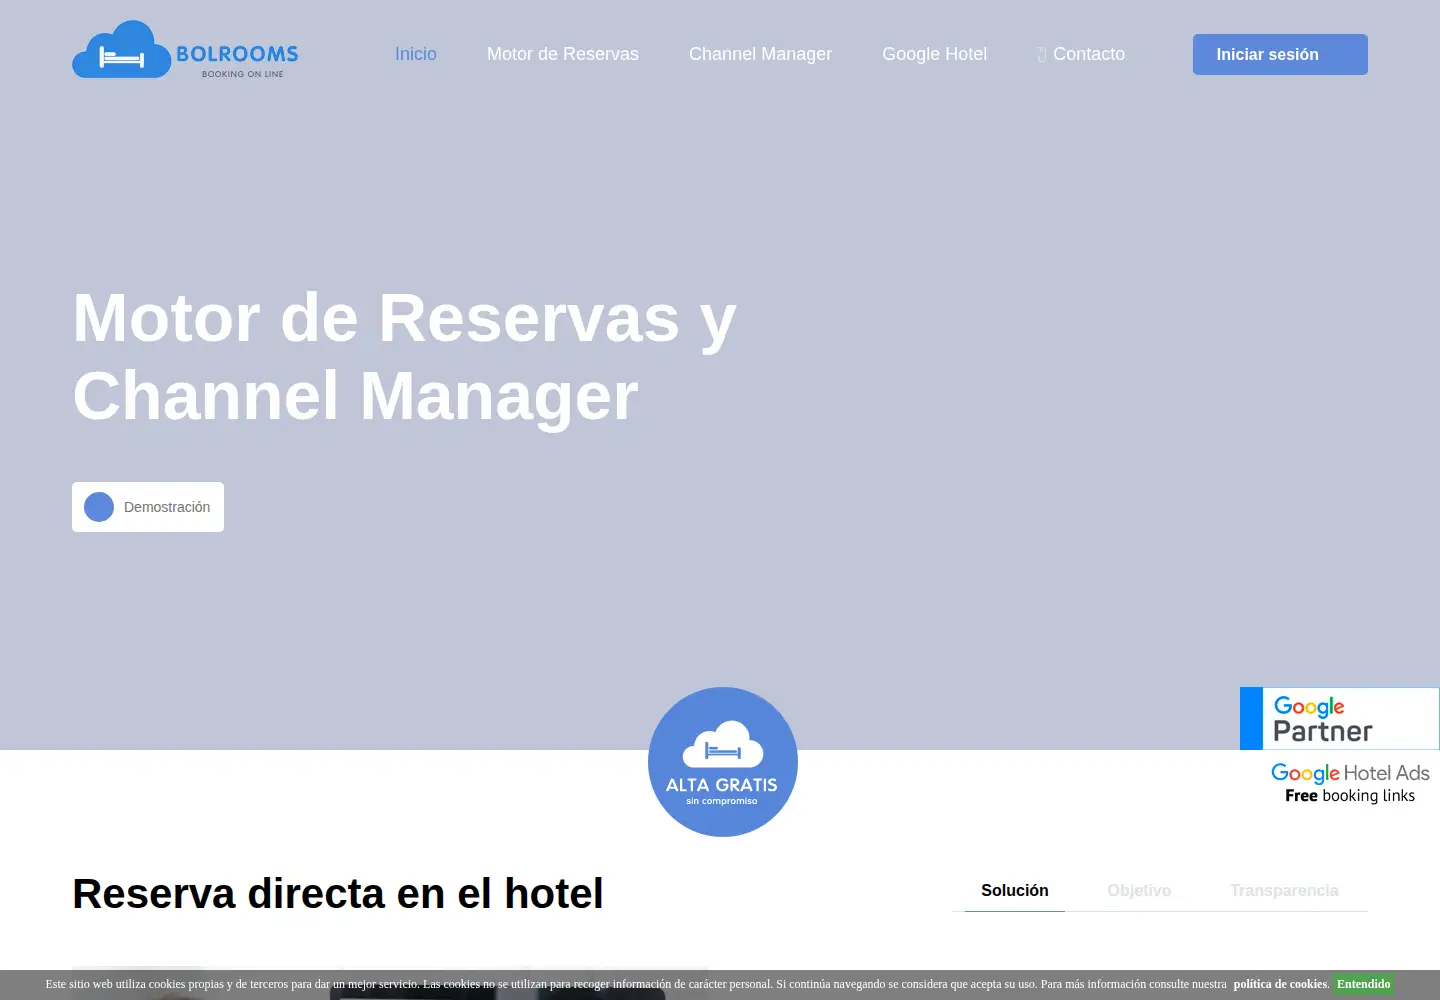1440x1000 pixels.
Task: Switch to the Objetivo tab
Action: 1139,890
